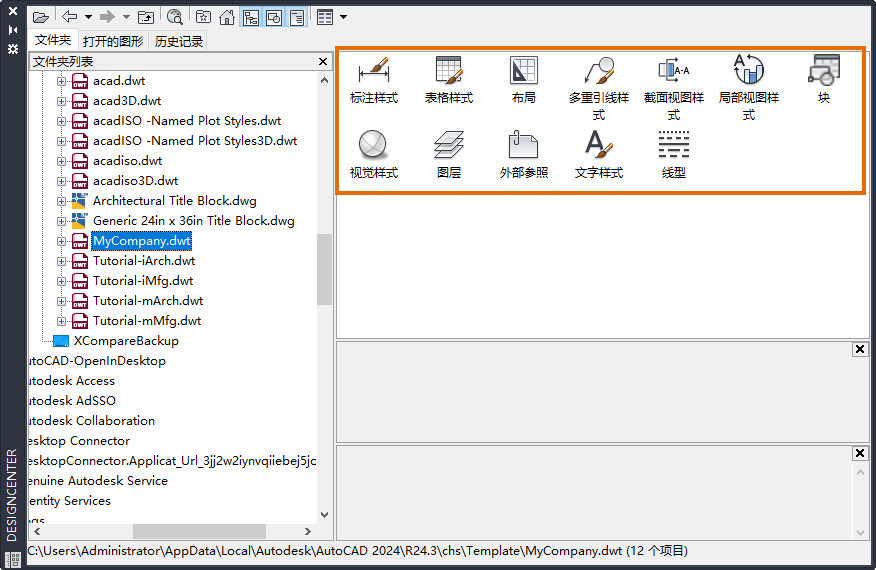The height and width of the screenshot is (570, 876).
Task: Click the MyCompany.dwt path in status bar
Action: 358,551
